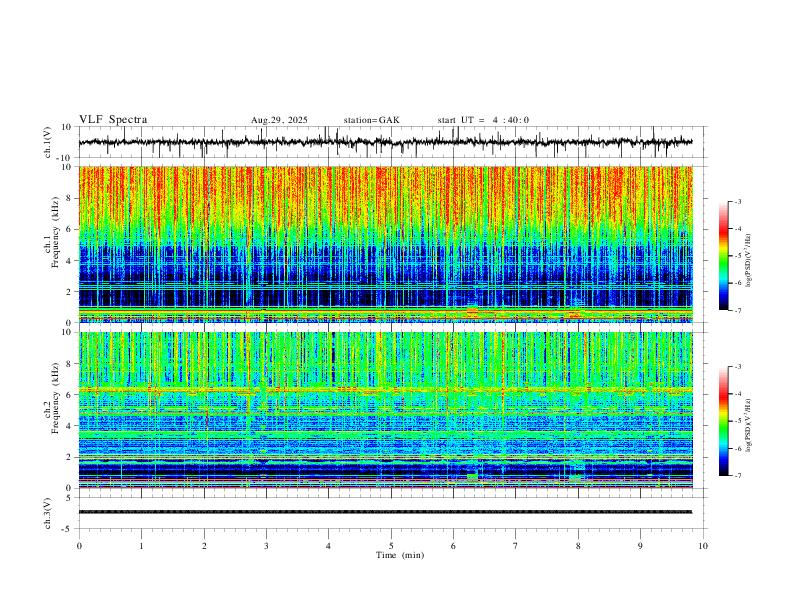The height and width of the screenshot is (612, 792).
Task: Click time axis tick label "8"
Action: click(578, 546)
